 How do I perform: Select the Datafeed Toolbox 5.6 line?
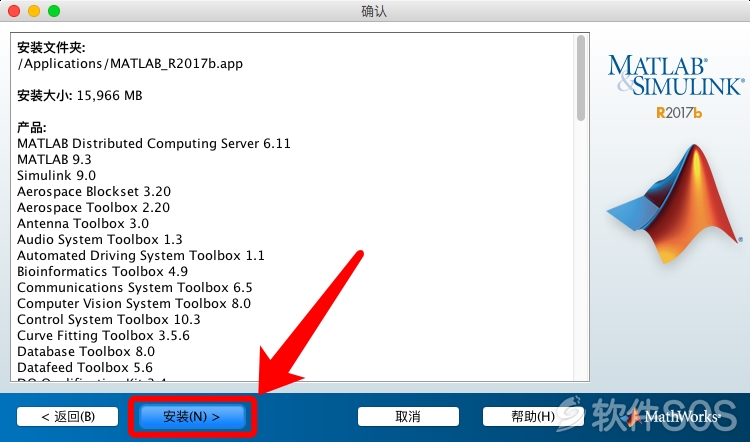pyautogui.click(x=85, y=367)
